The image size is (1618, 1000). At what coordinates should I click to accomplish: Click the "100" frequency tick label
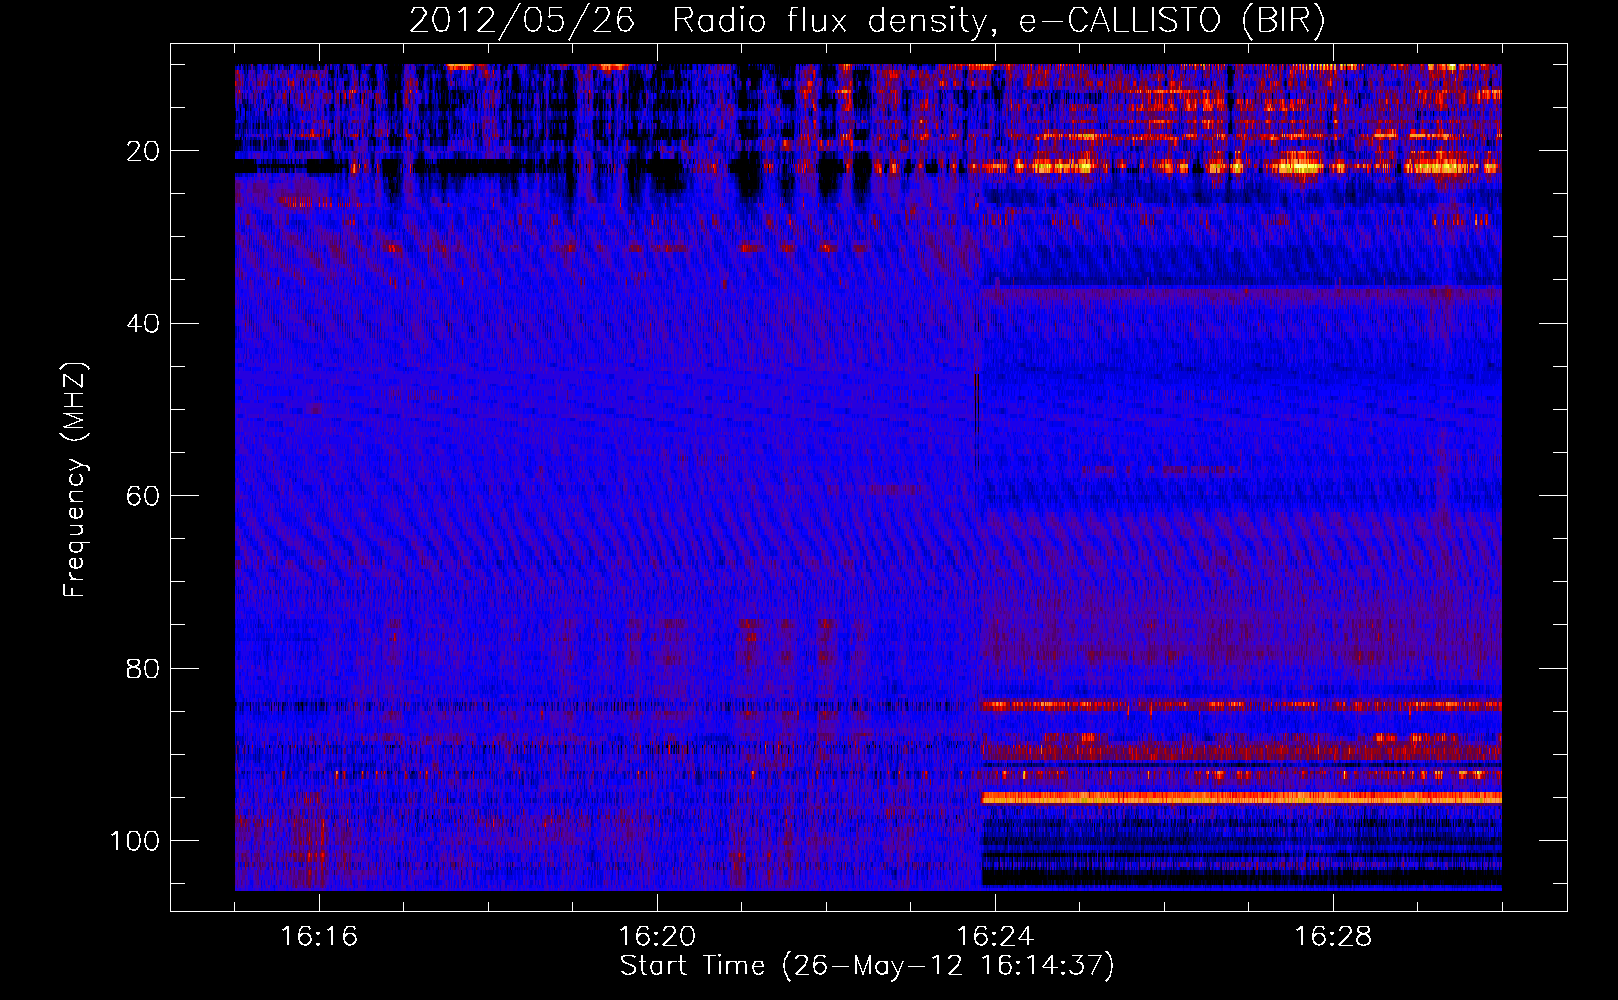[135, 841]
